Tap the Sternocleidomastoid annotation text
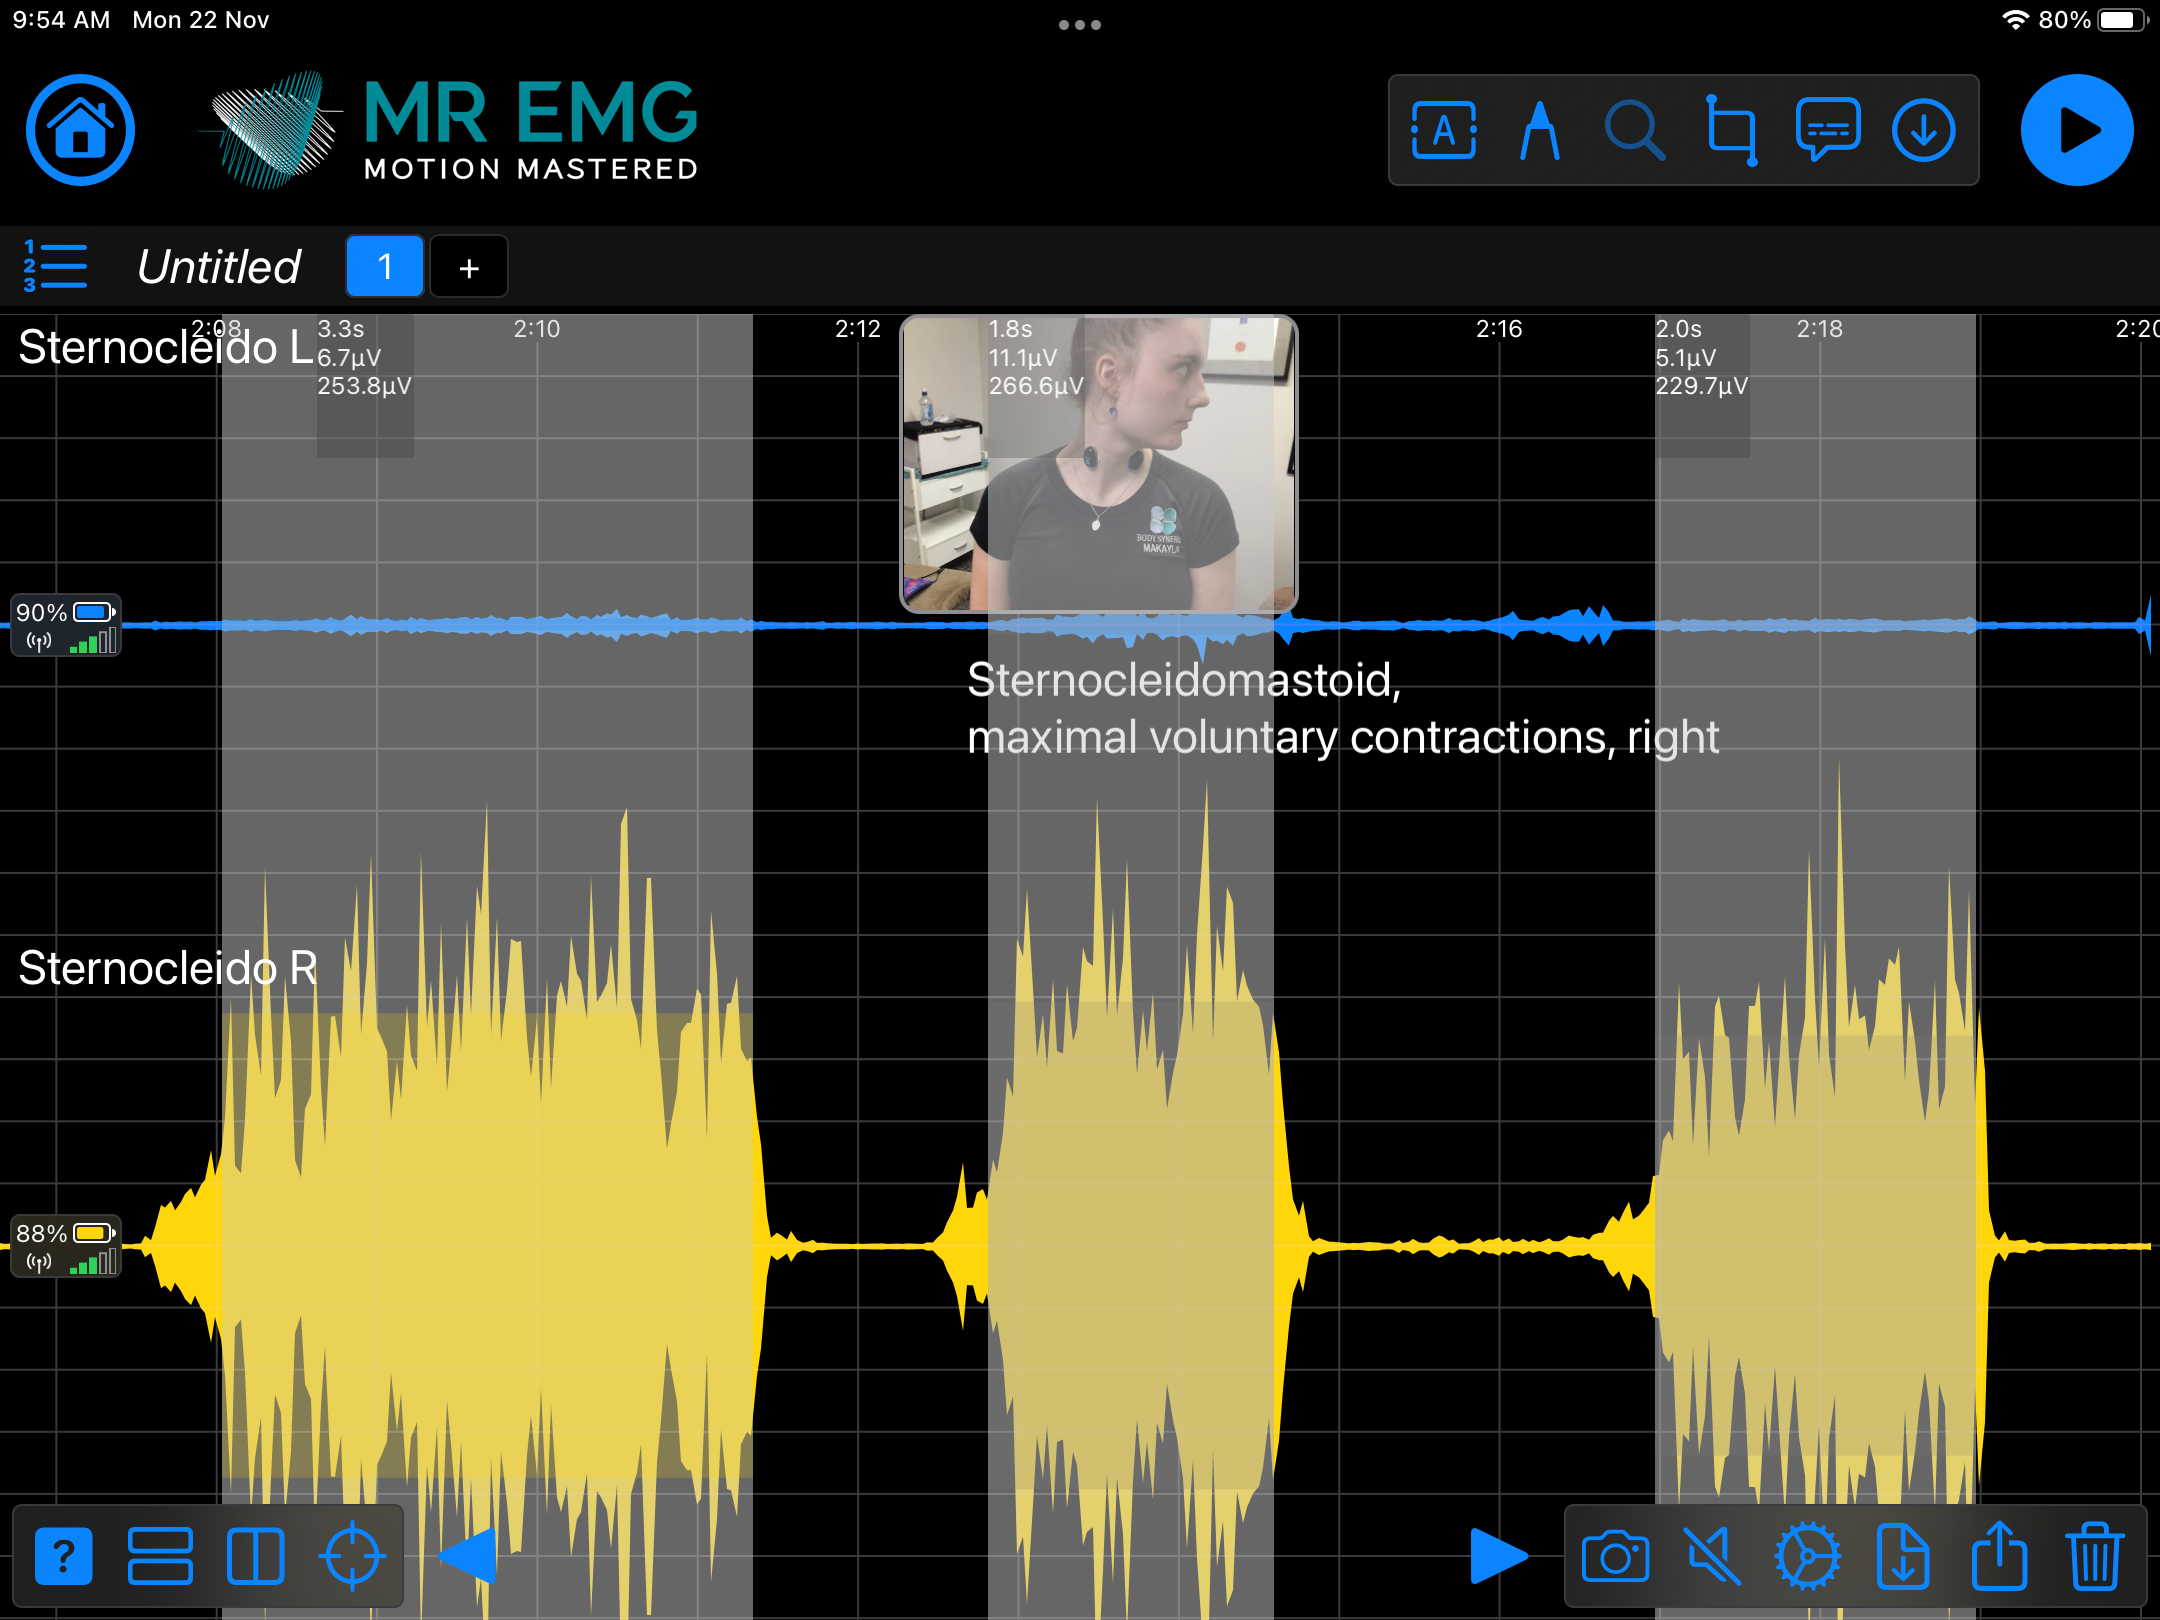This screenshot has height=1620, width=2160. pyautogui.click(x=1343, y=708)
